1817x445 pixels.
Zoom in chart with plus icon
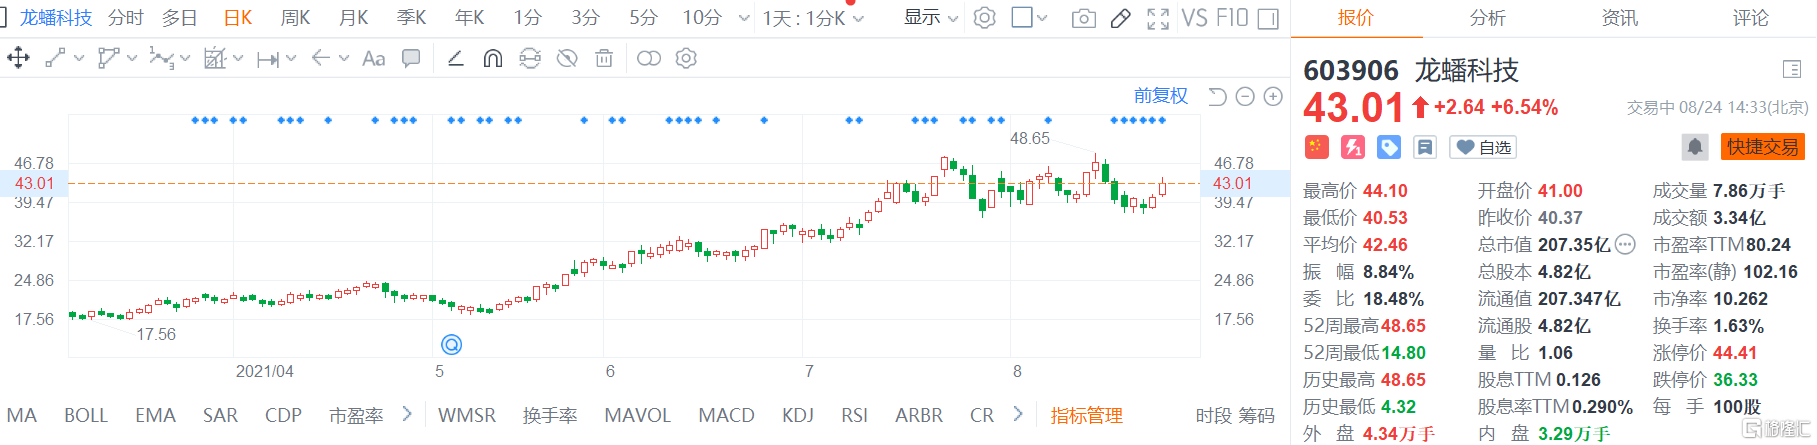click(1273, 96)
